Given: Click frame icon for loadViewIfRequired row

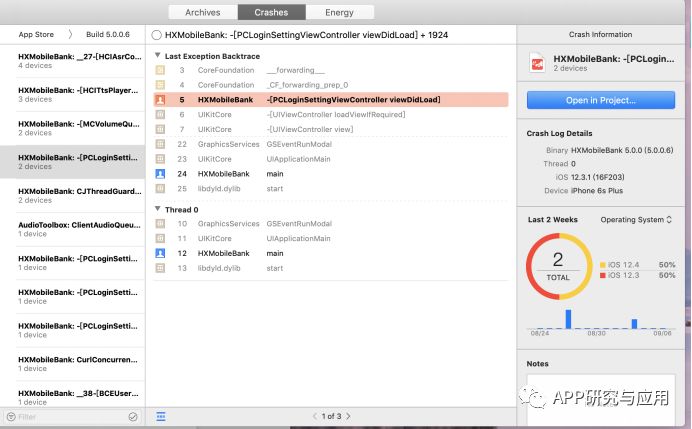Looking at the screenshot, I should 160,115.
